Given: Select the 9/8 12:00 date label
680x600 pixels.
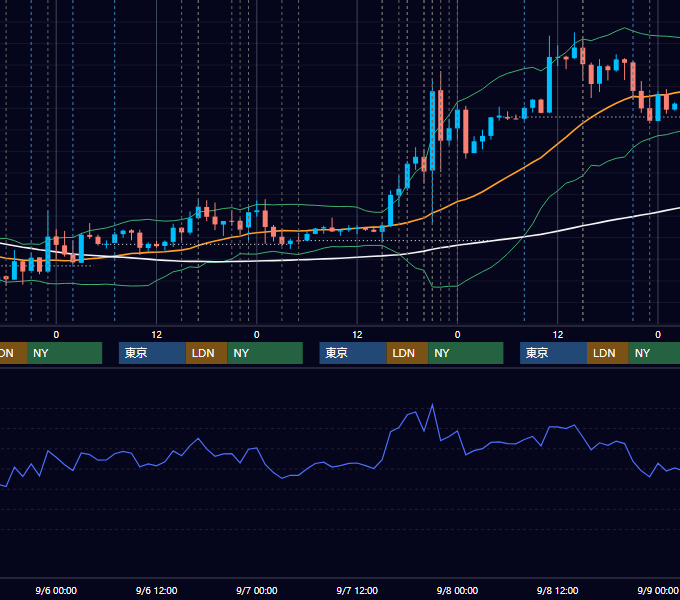Looking at the screenshot, I should click(557, 590).
